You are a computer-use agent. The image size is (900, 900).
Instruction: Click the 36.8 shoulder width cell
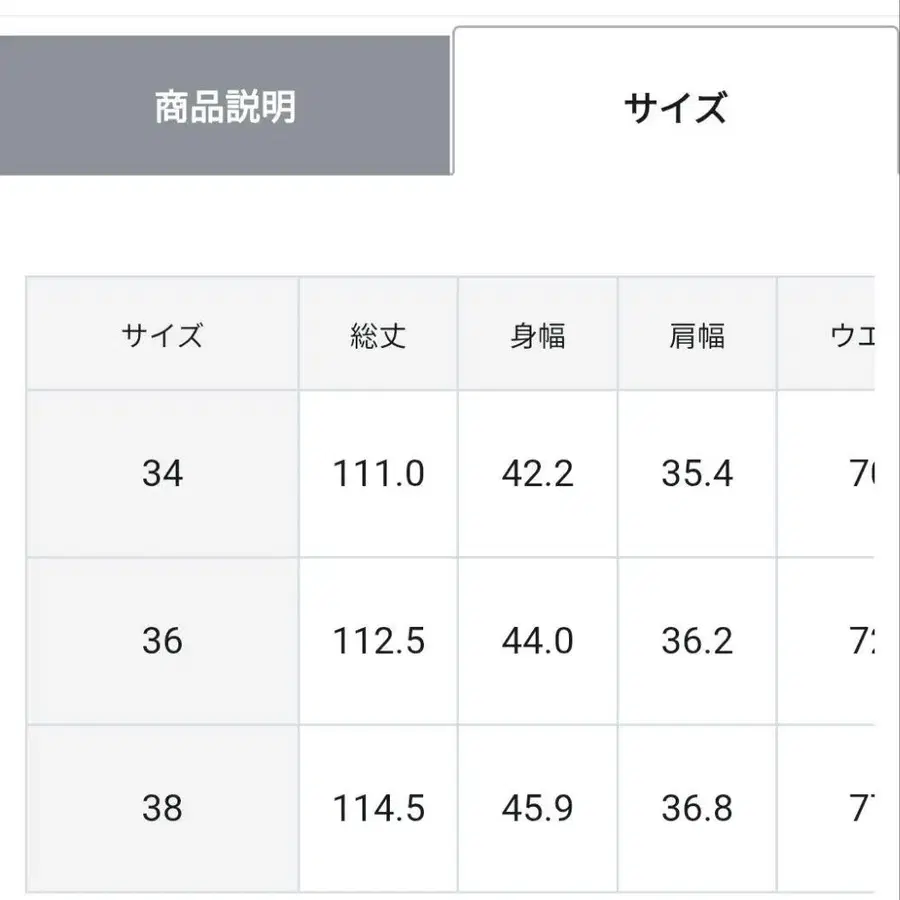point(697,807)
